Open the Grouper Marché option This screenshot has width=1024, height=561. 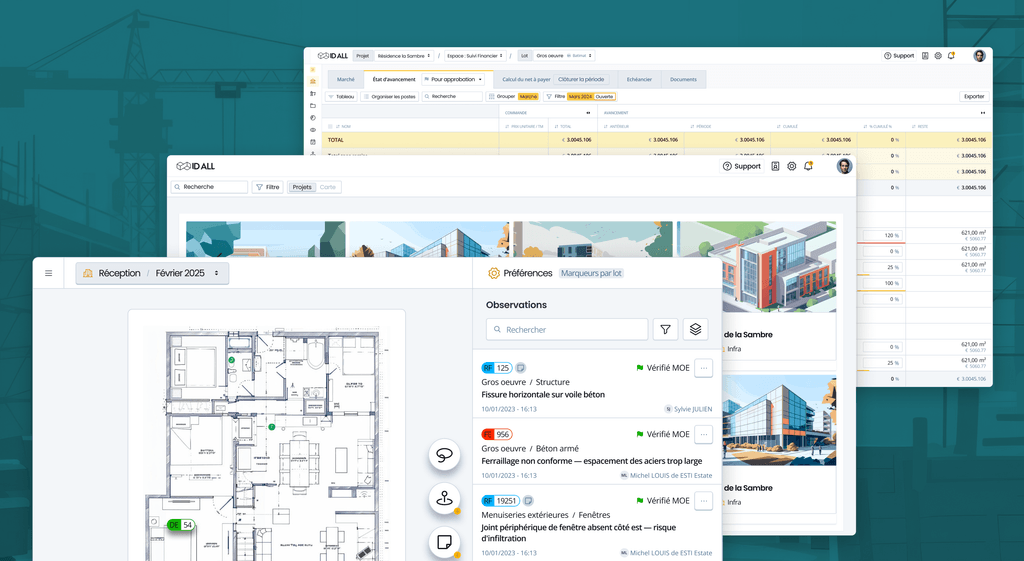pyautogui.click(x=513, y=97)
